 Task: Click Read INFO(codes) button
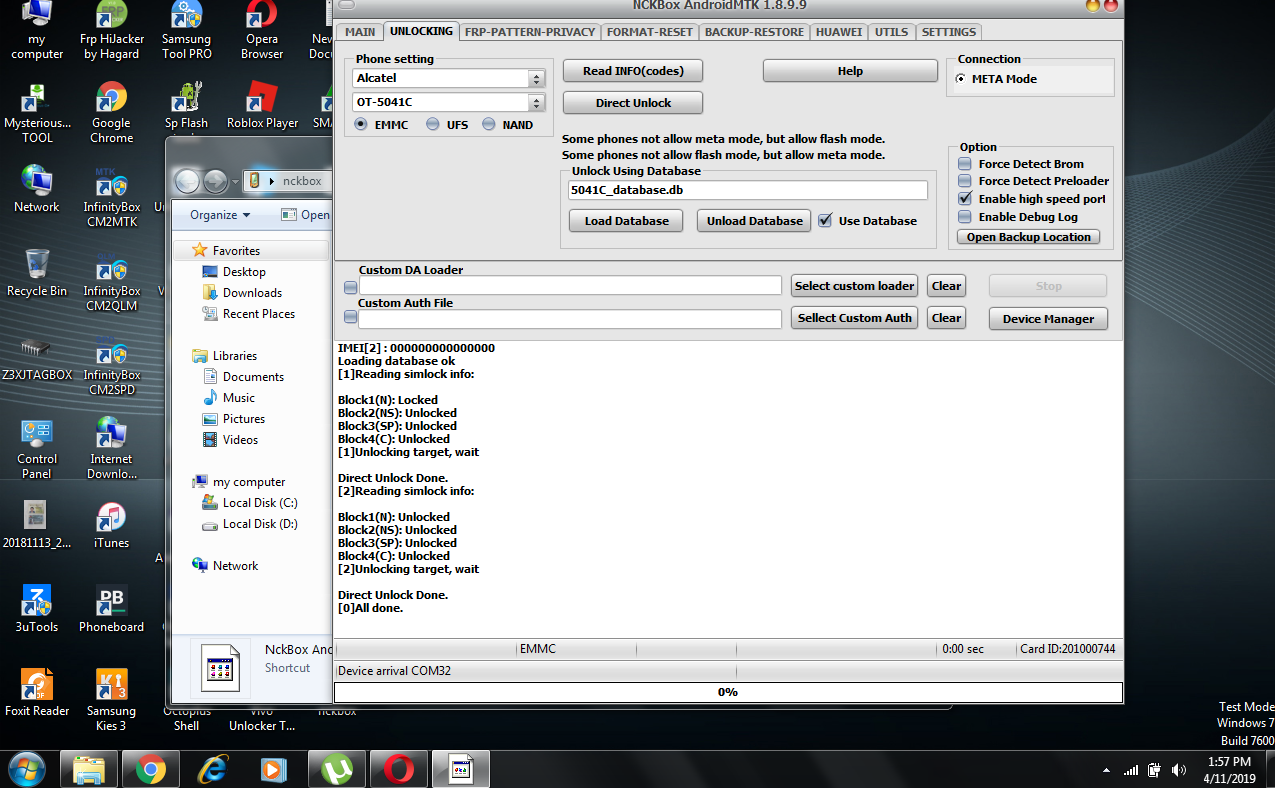[633, 71]
